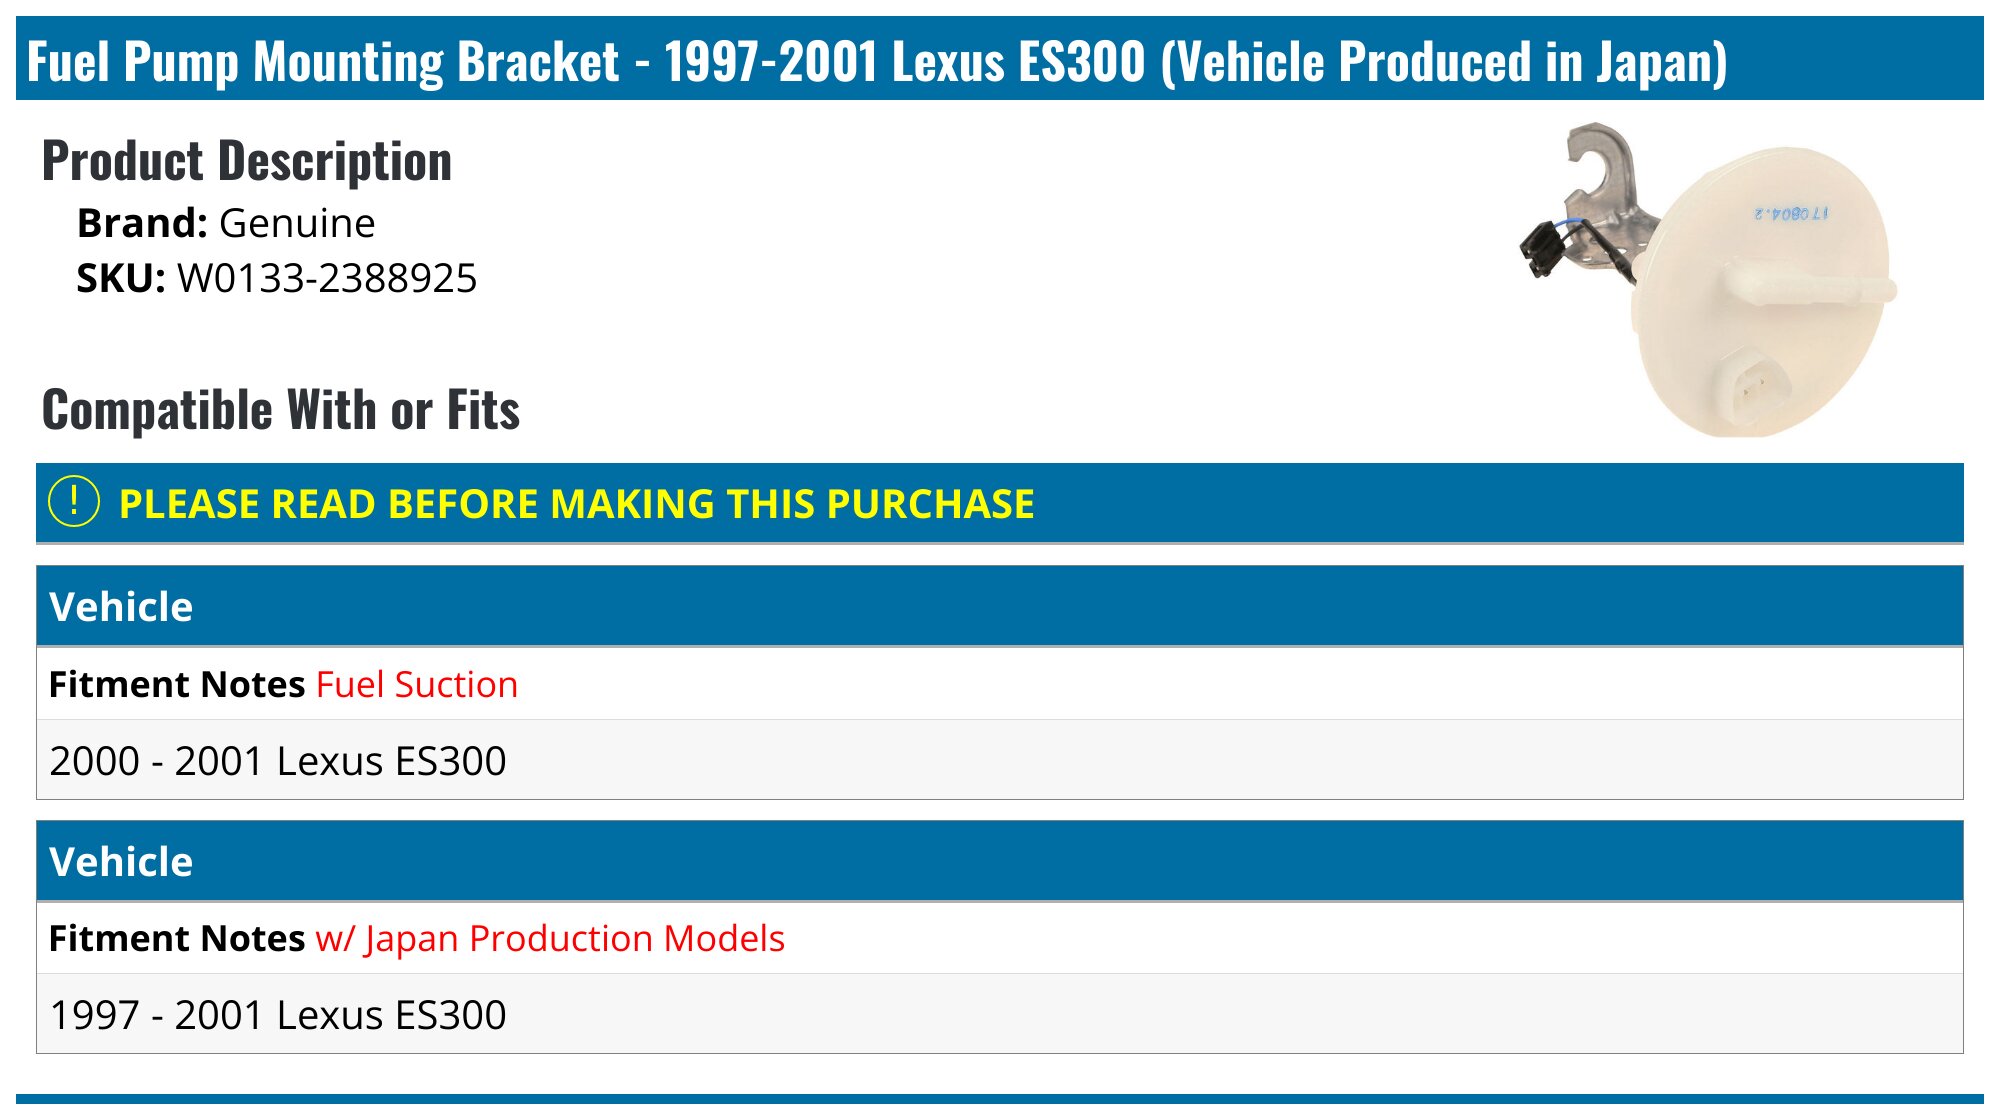Click the Fuel Pump Mounting Bracket title
This screenshot has width=2000, height=1120.
[876, 61]
